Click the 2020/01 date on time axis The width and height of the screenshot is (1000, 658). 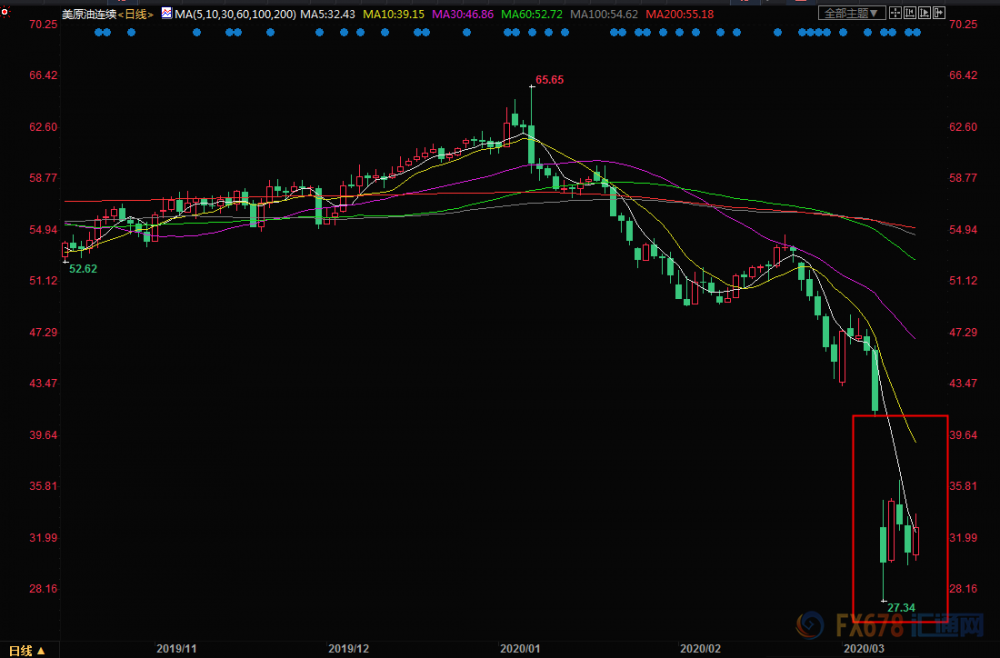(520, 648)
